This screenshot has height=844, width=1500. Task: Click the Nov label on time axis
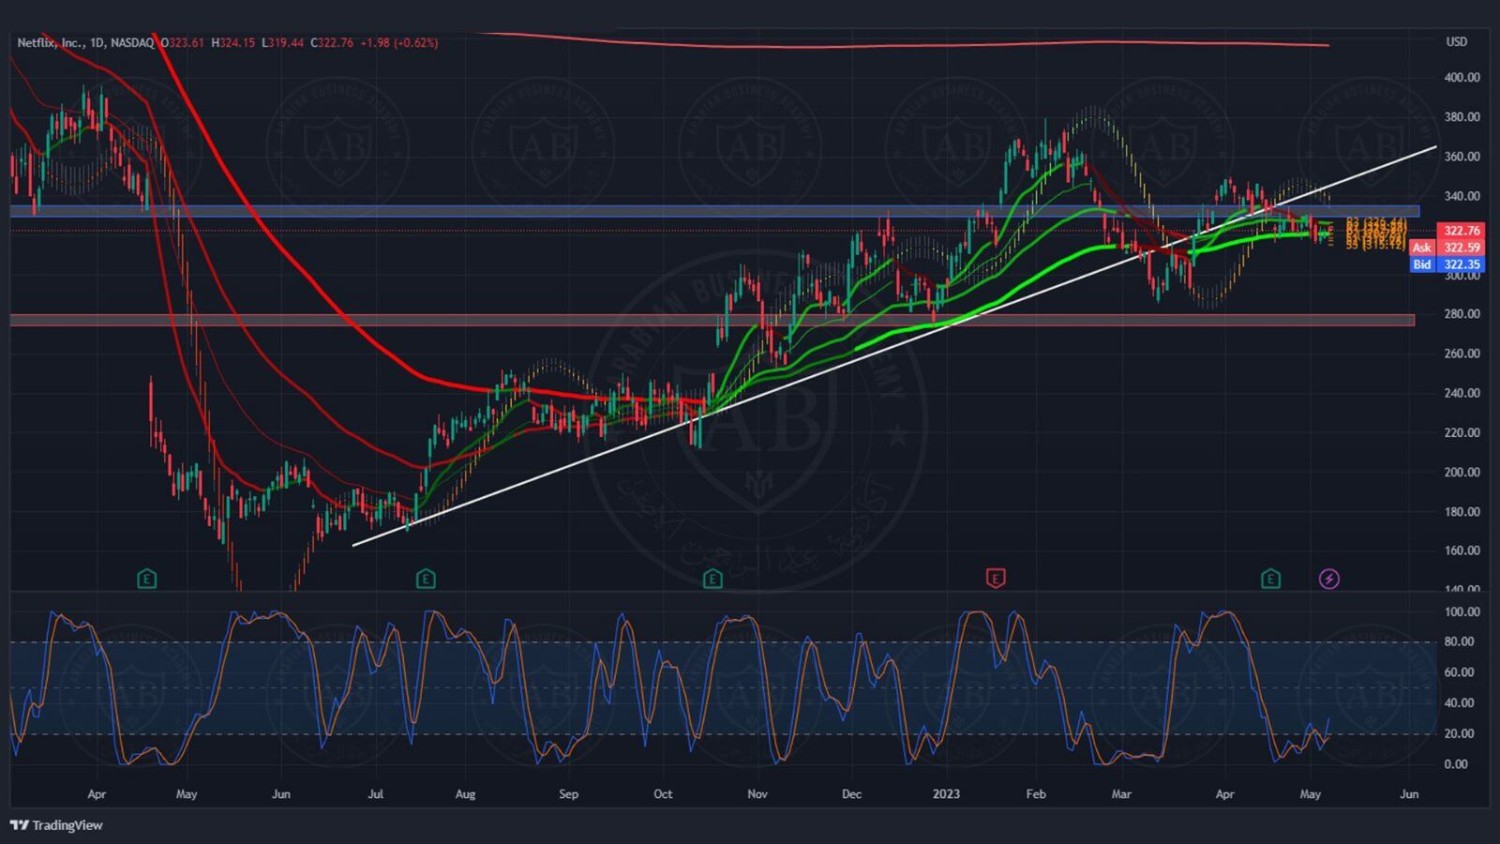[x=757, y=794]
